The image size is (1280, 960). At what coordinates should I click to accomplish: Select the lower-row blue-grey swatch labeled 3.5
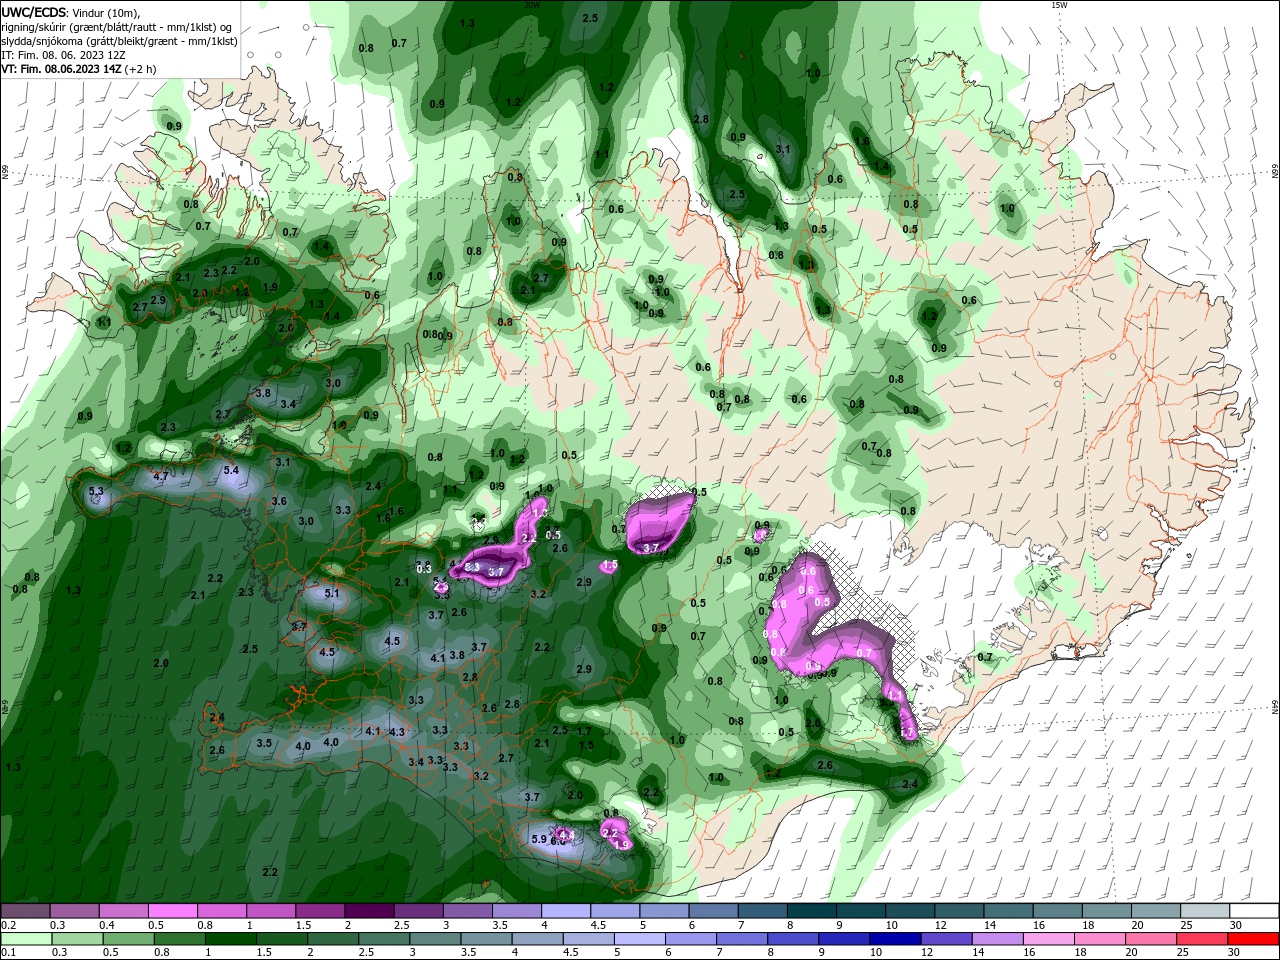click(486, 939)
